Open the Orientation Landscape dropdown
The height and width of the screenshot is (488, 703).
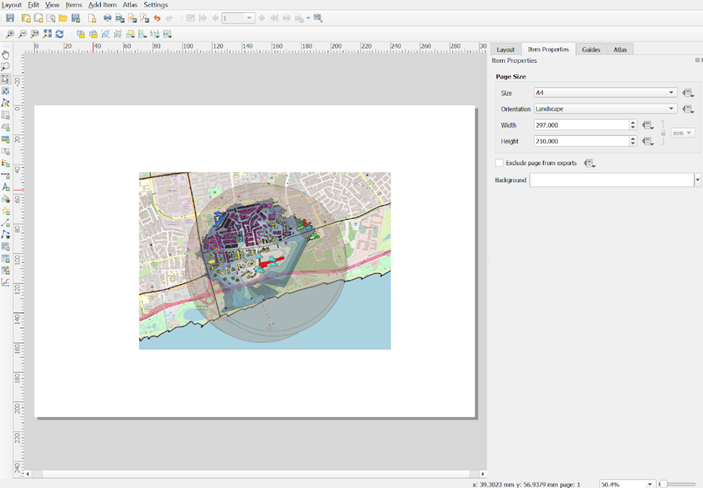tap(605, 109)
